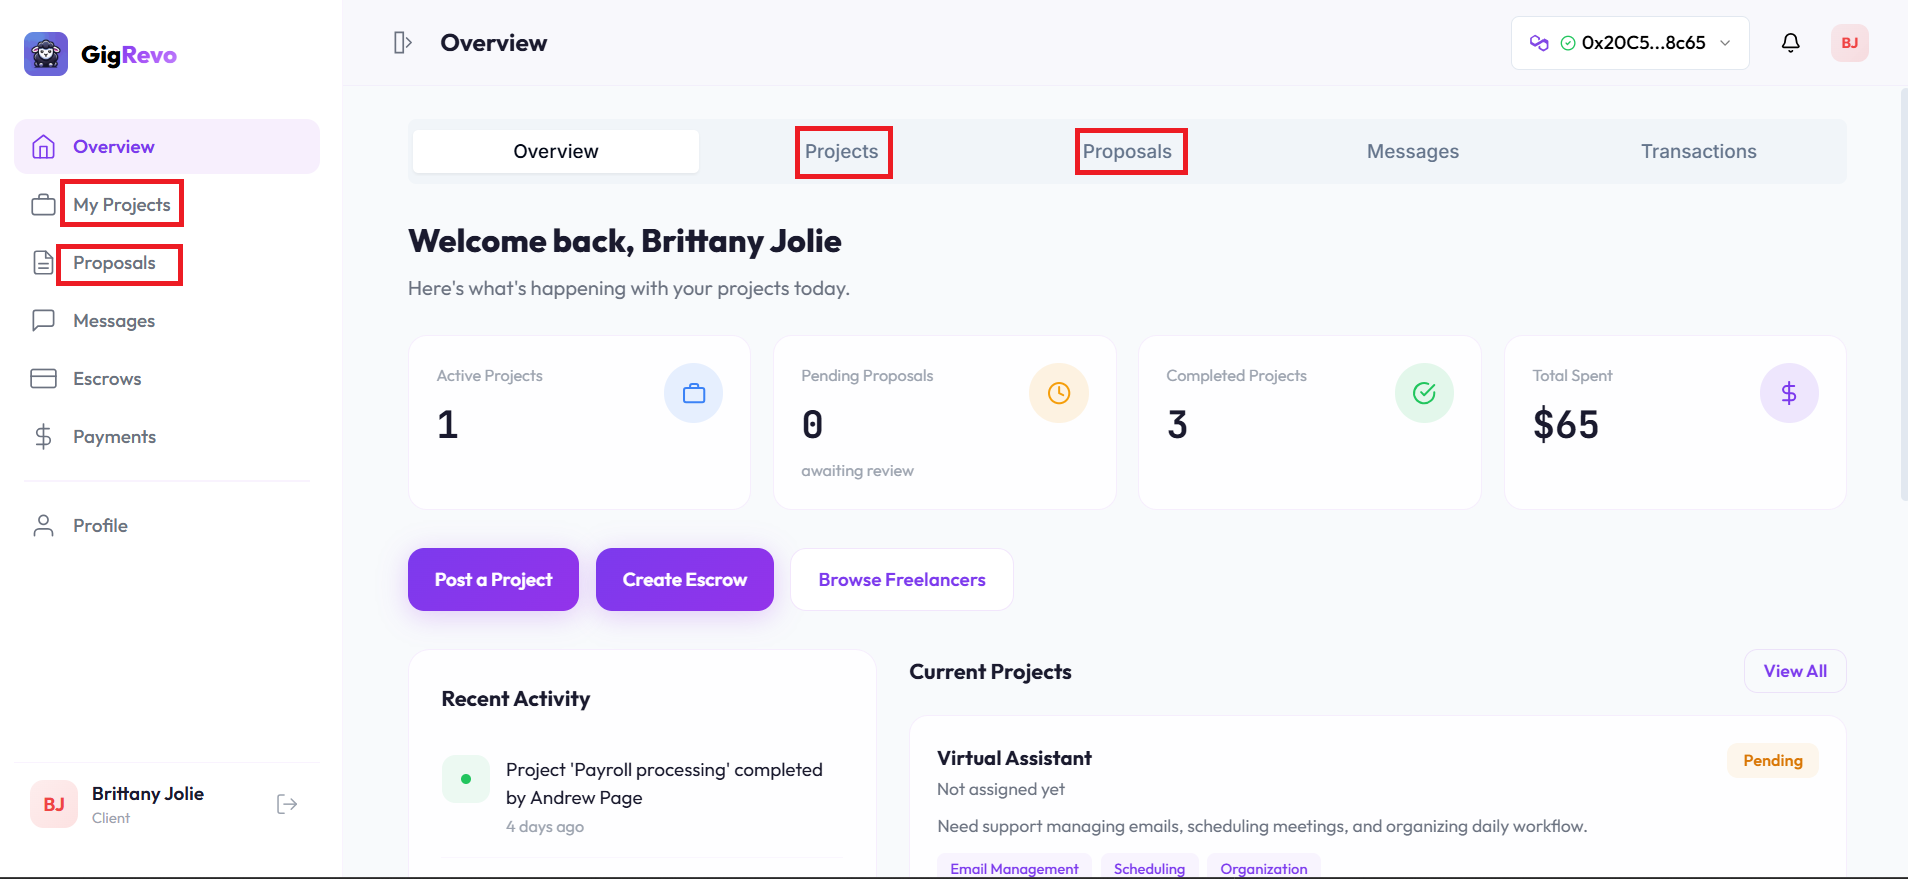
Task: Click View All for Current Projects
Action: click(x=1795, y=671)
